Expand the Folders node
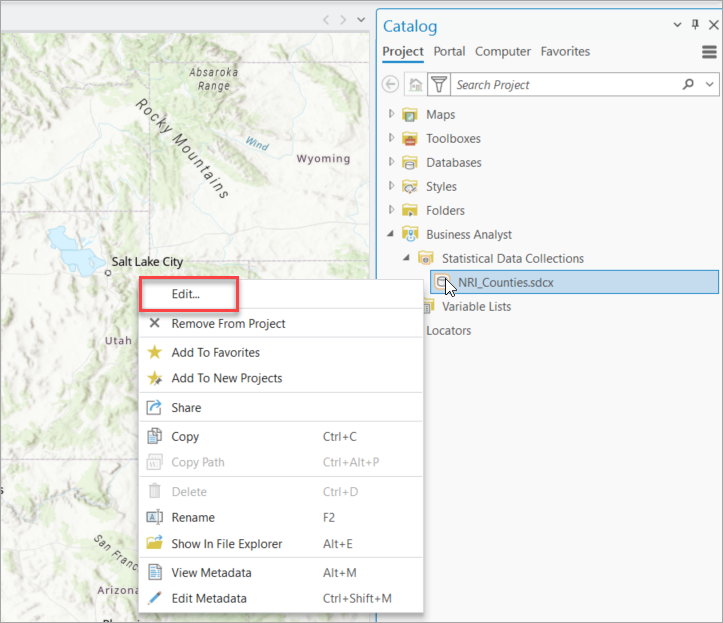Screen dimensions: 723x623 391,209
